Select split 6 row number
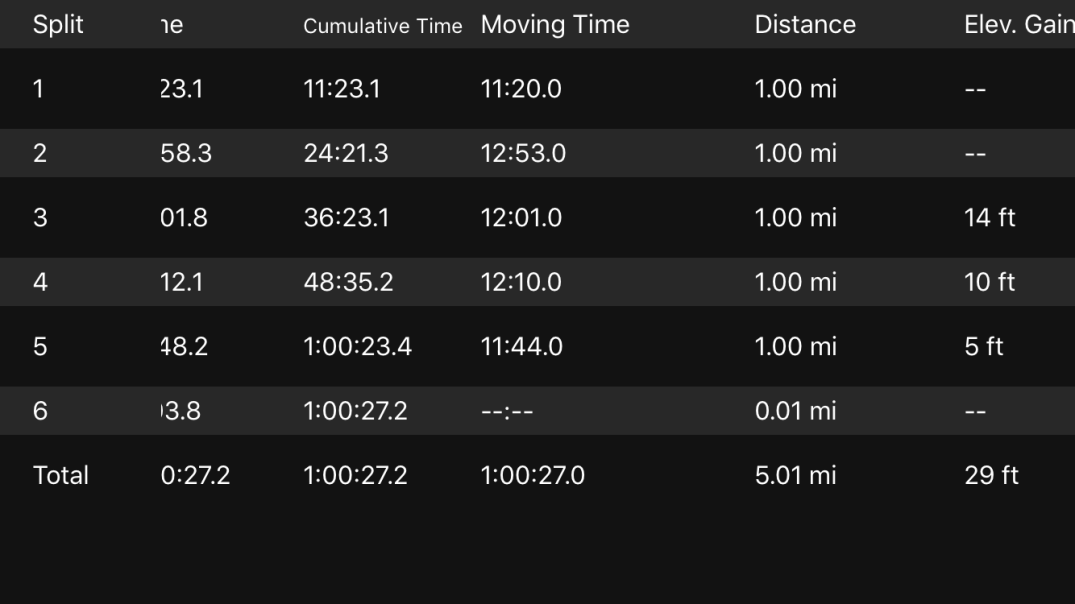This screenshot has width=1075, height=604. coord(40,411)
